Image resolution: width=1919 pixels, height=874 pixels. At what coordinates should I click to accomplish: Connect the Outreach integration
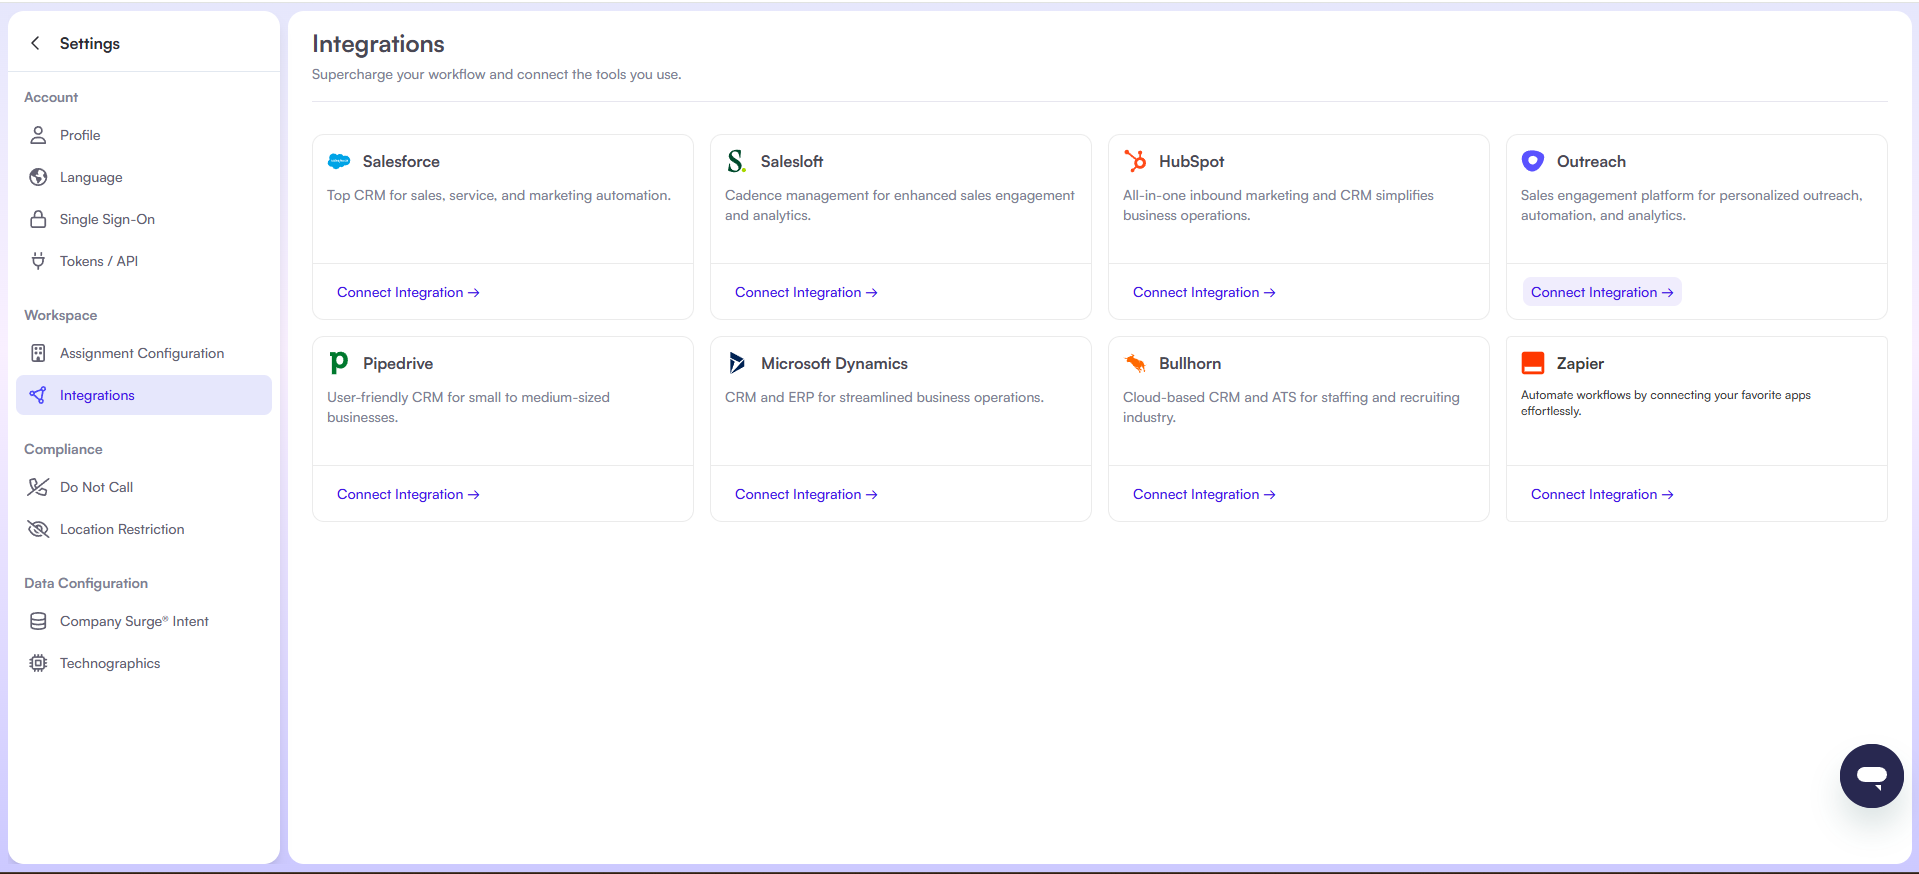coord(1601,292)
